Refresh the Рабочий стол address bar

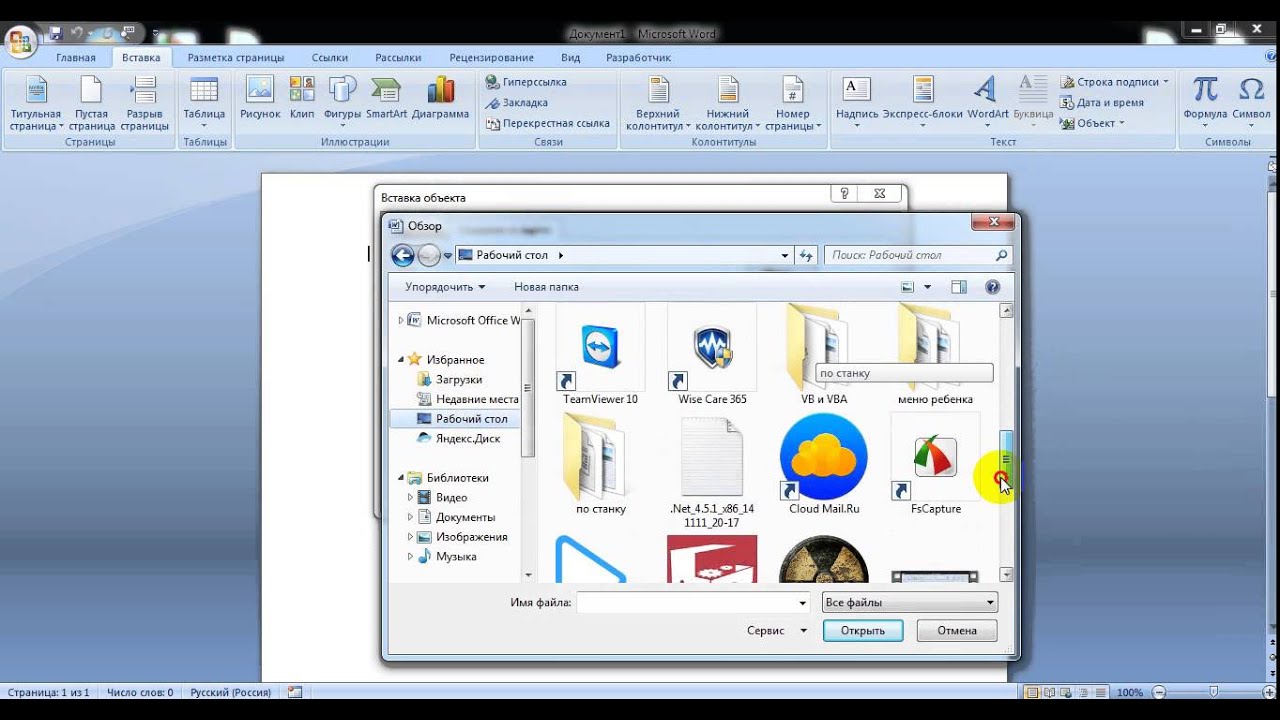pyautogui.click(x=807, y=255)
